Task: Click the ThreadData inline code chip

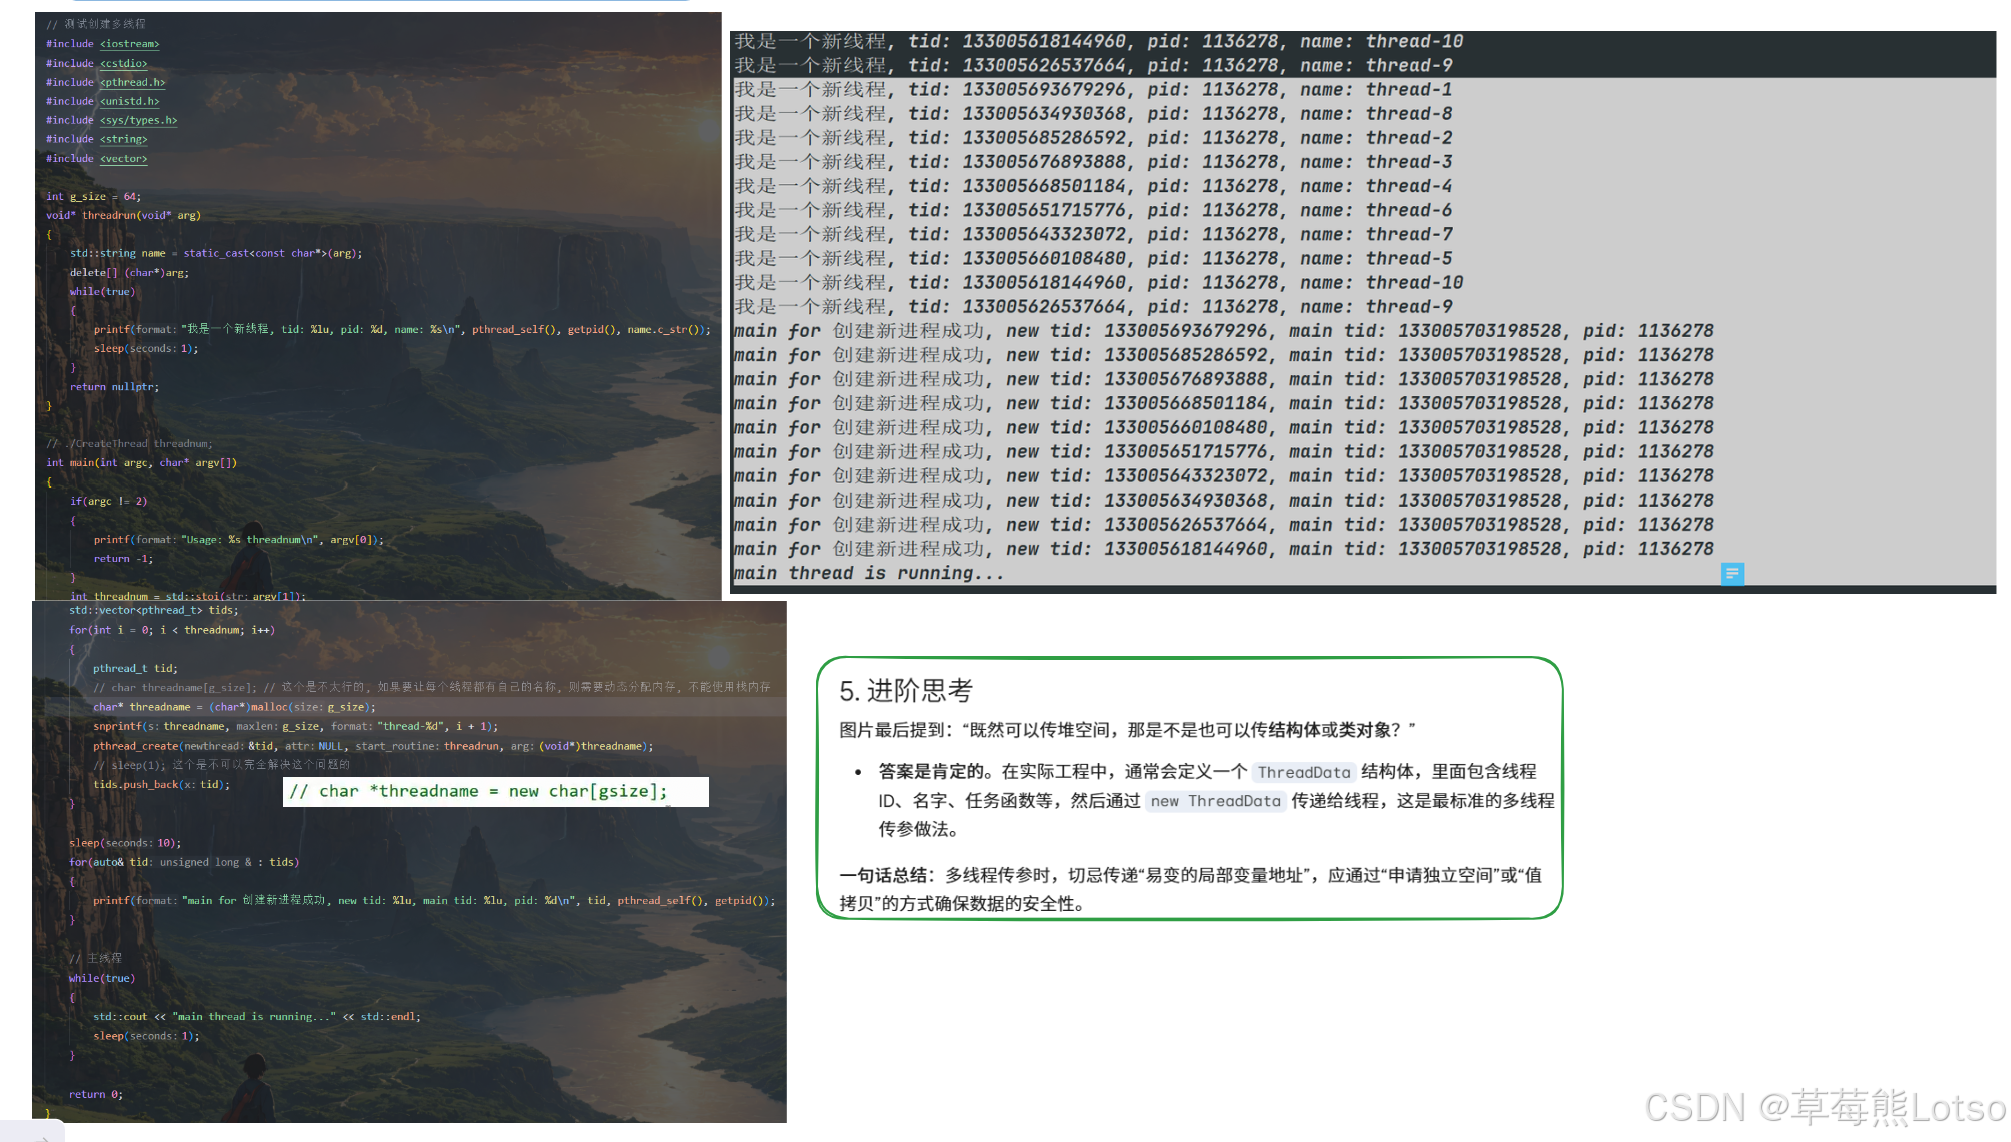Action: [x=1303, y=772]
